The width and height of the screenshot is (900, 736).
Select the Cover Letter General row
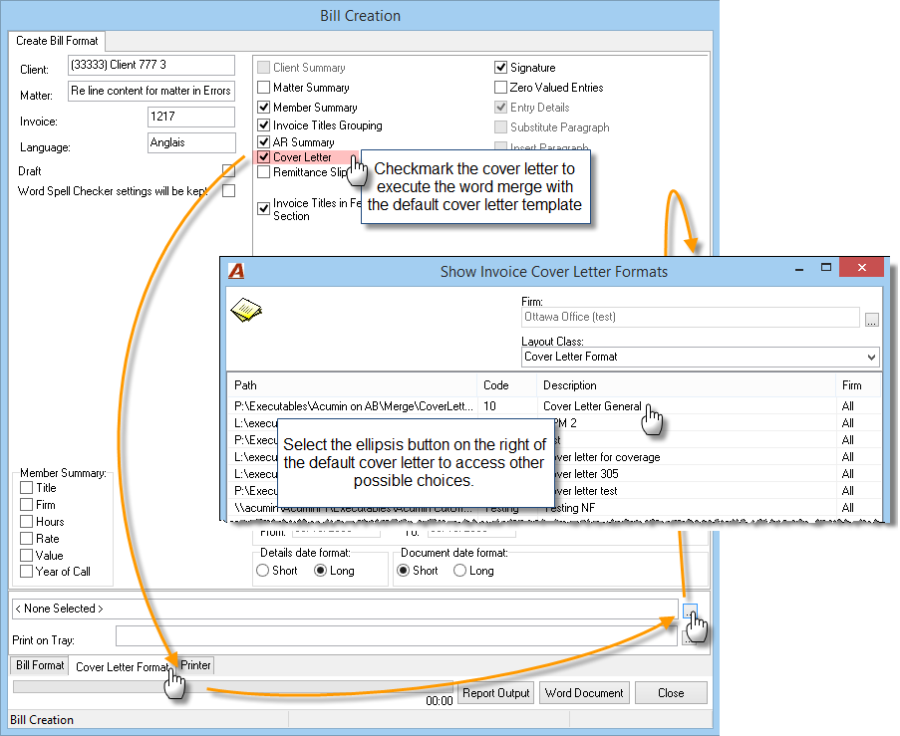(554, 406)
